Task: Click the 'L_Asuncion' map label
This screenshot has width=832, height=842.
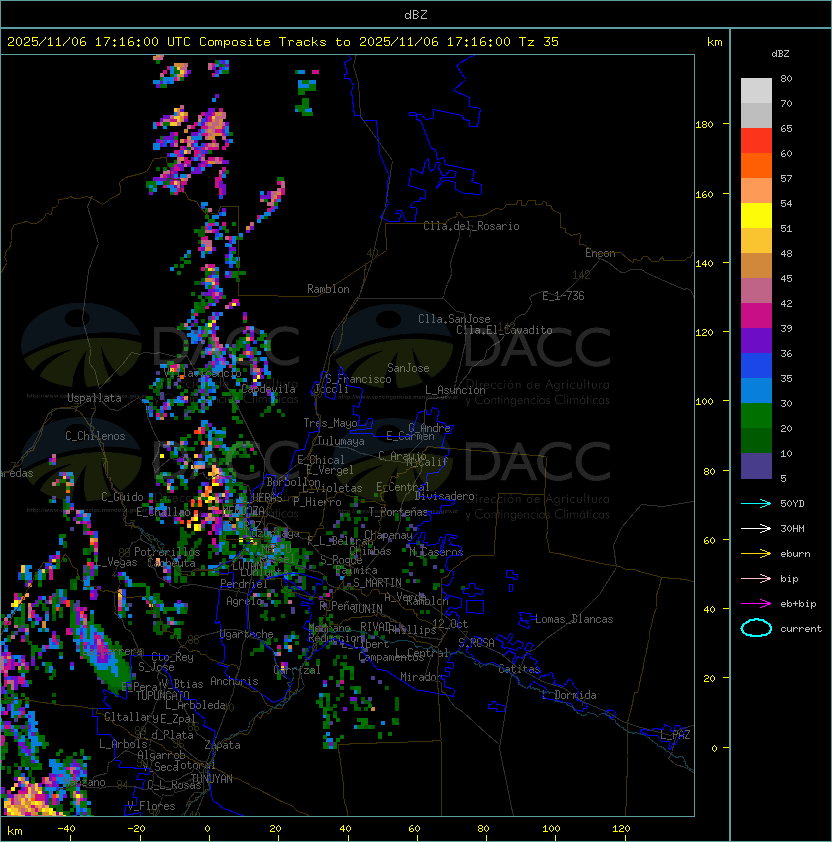Action: [x=455, y=390]
